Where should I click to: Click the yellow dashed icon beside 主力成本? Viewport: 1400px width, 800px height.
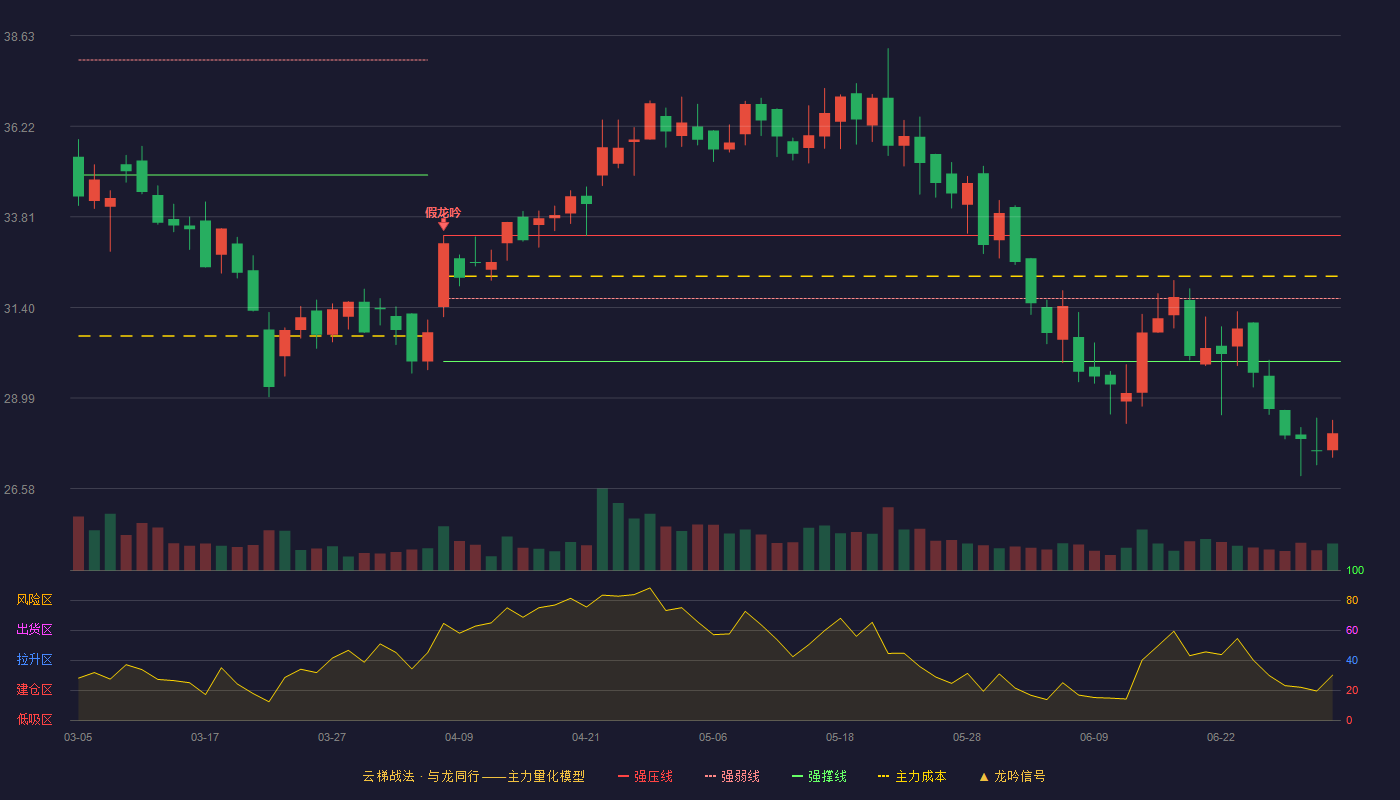(x=883, y=776)
